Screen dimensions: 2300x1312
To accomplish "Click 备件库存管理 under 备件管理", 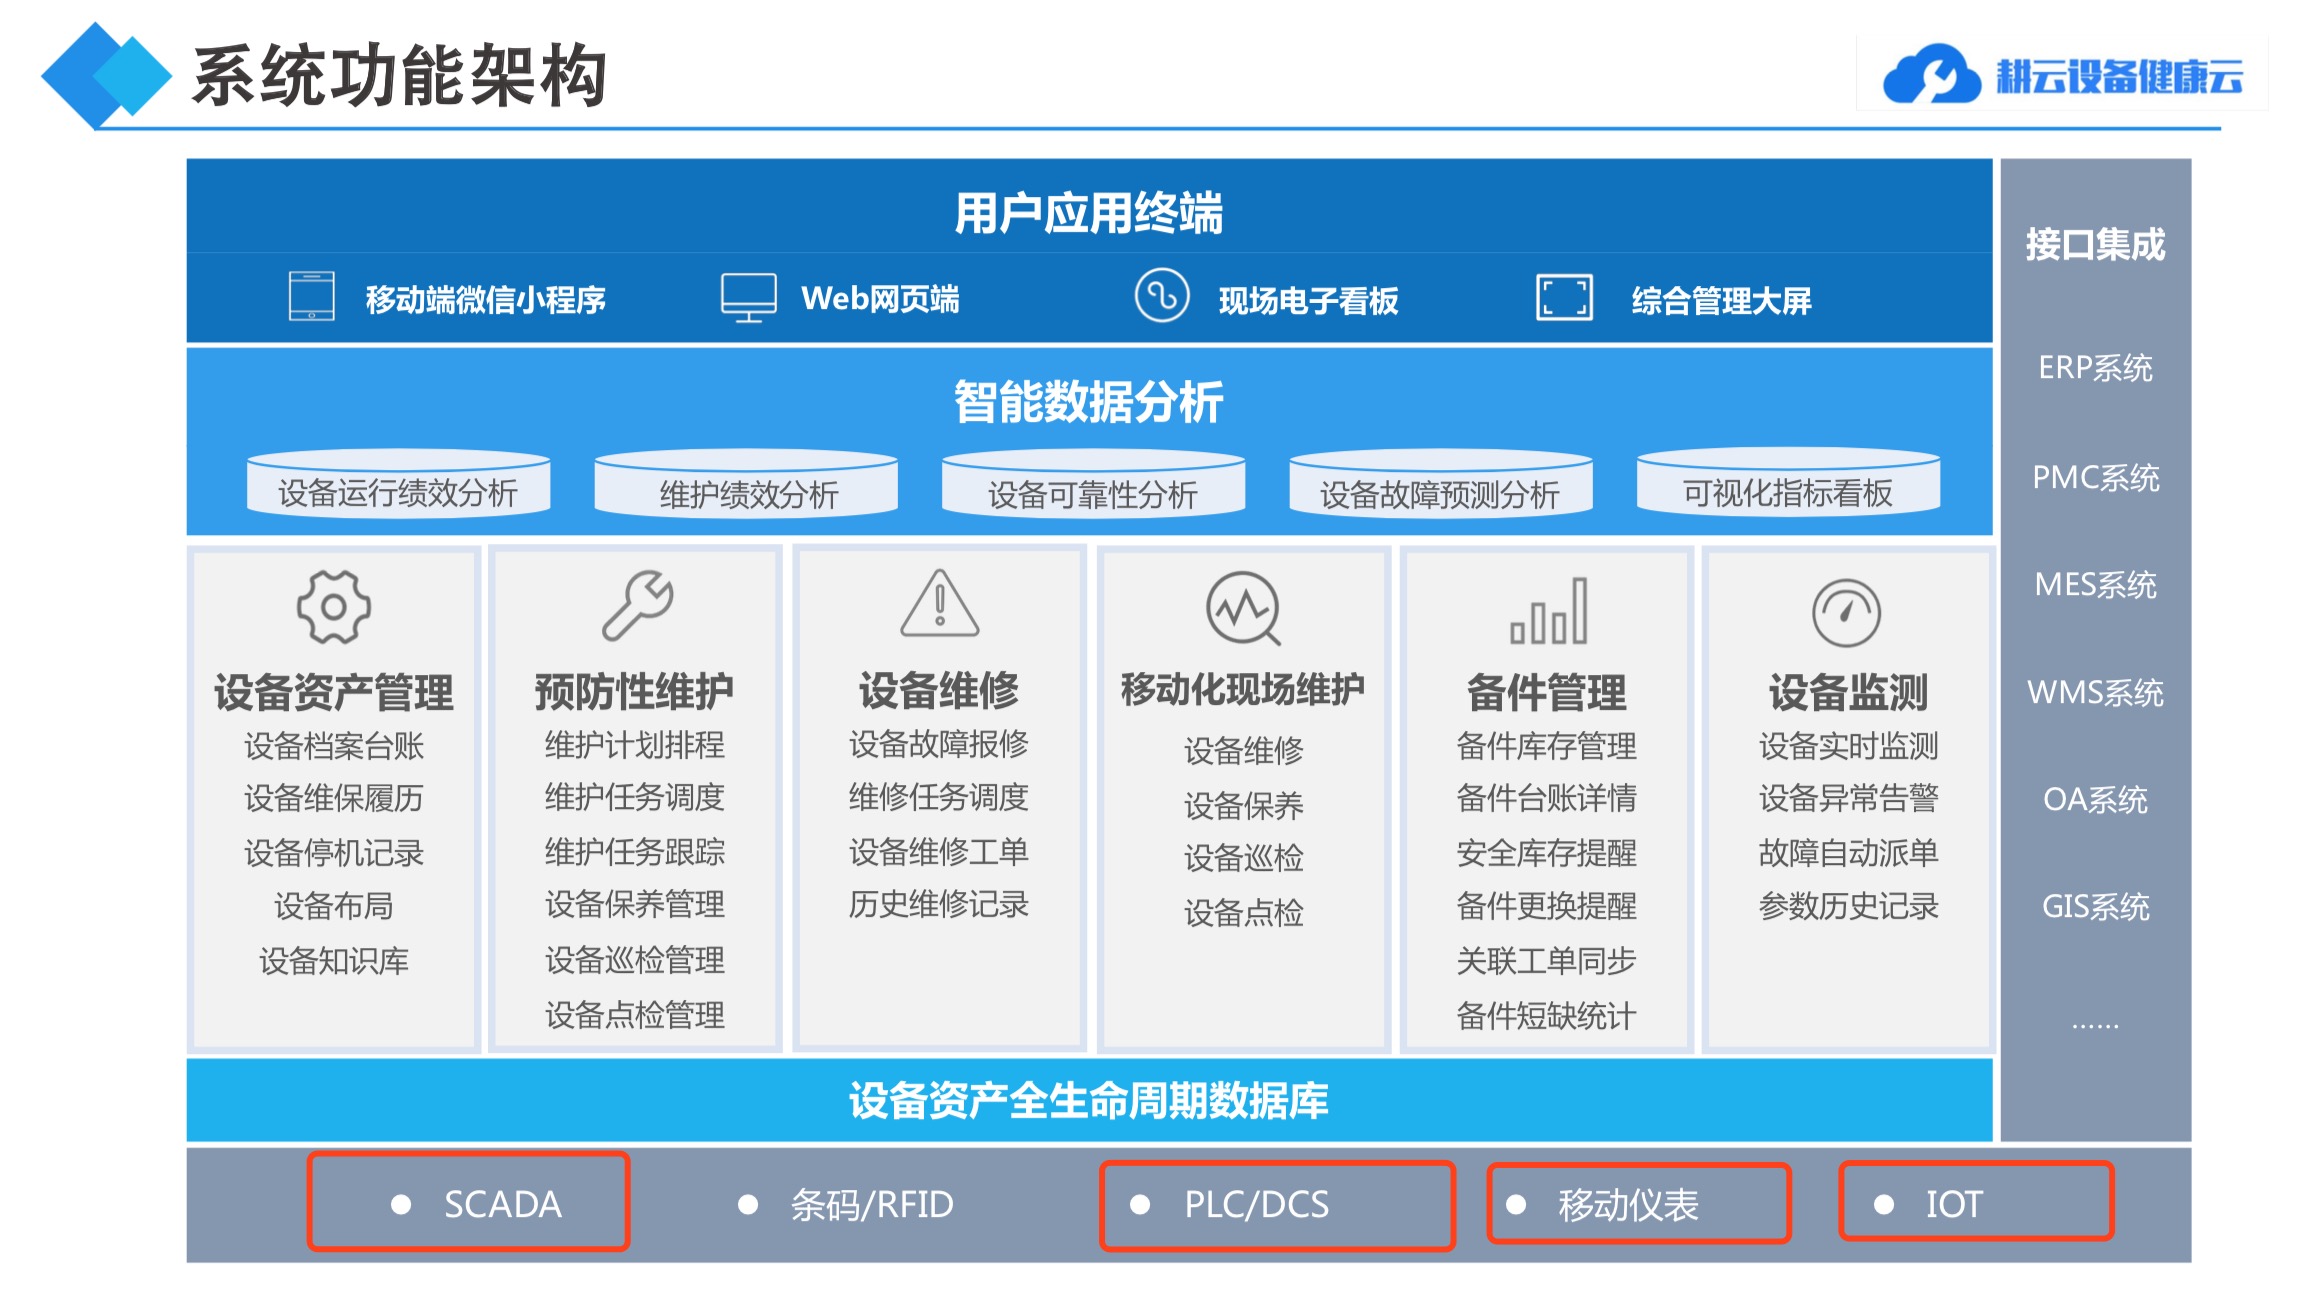I will point(1546,746).
